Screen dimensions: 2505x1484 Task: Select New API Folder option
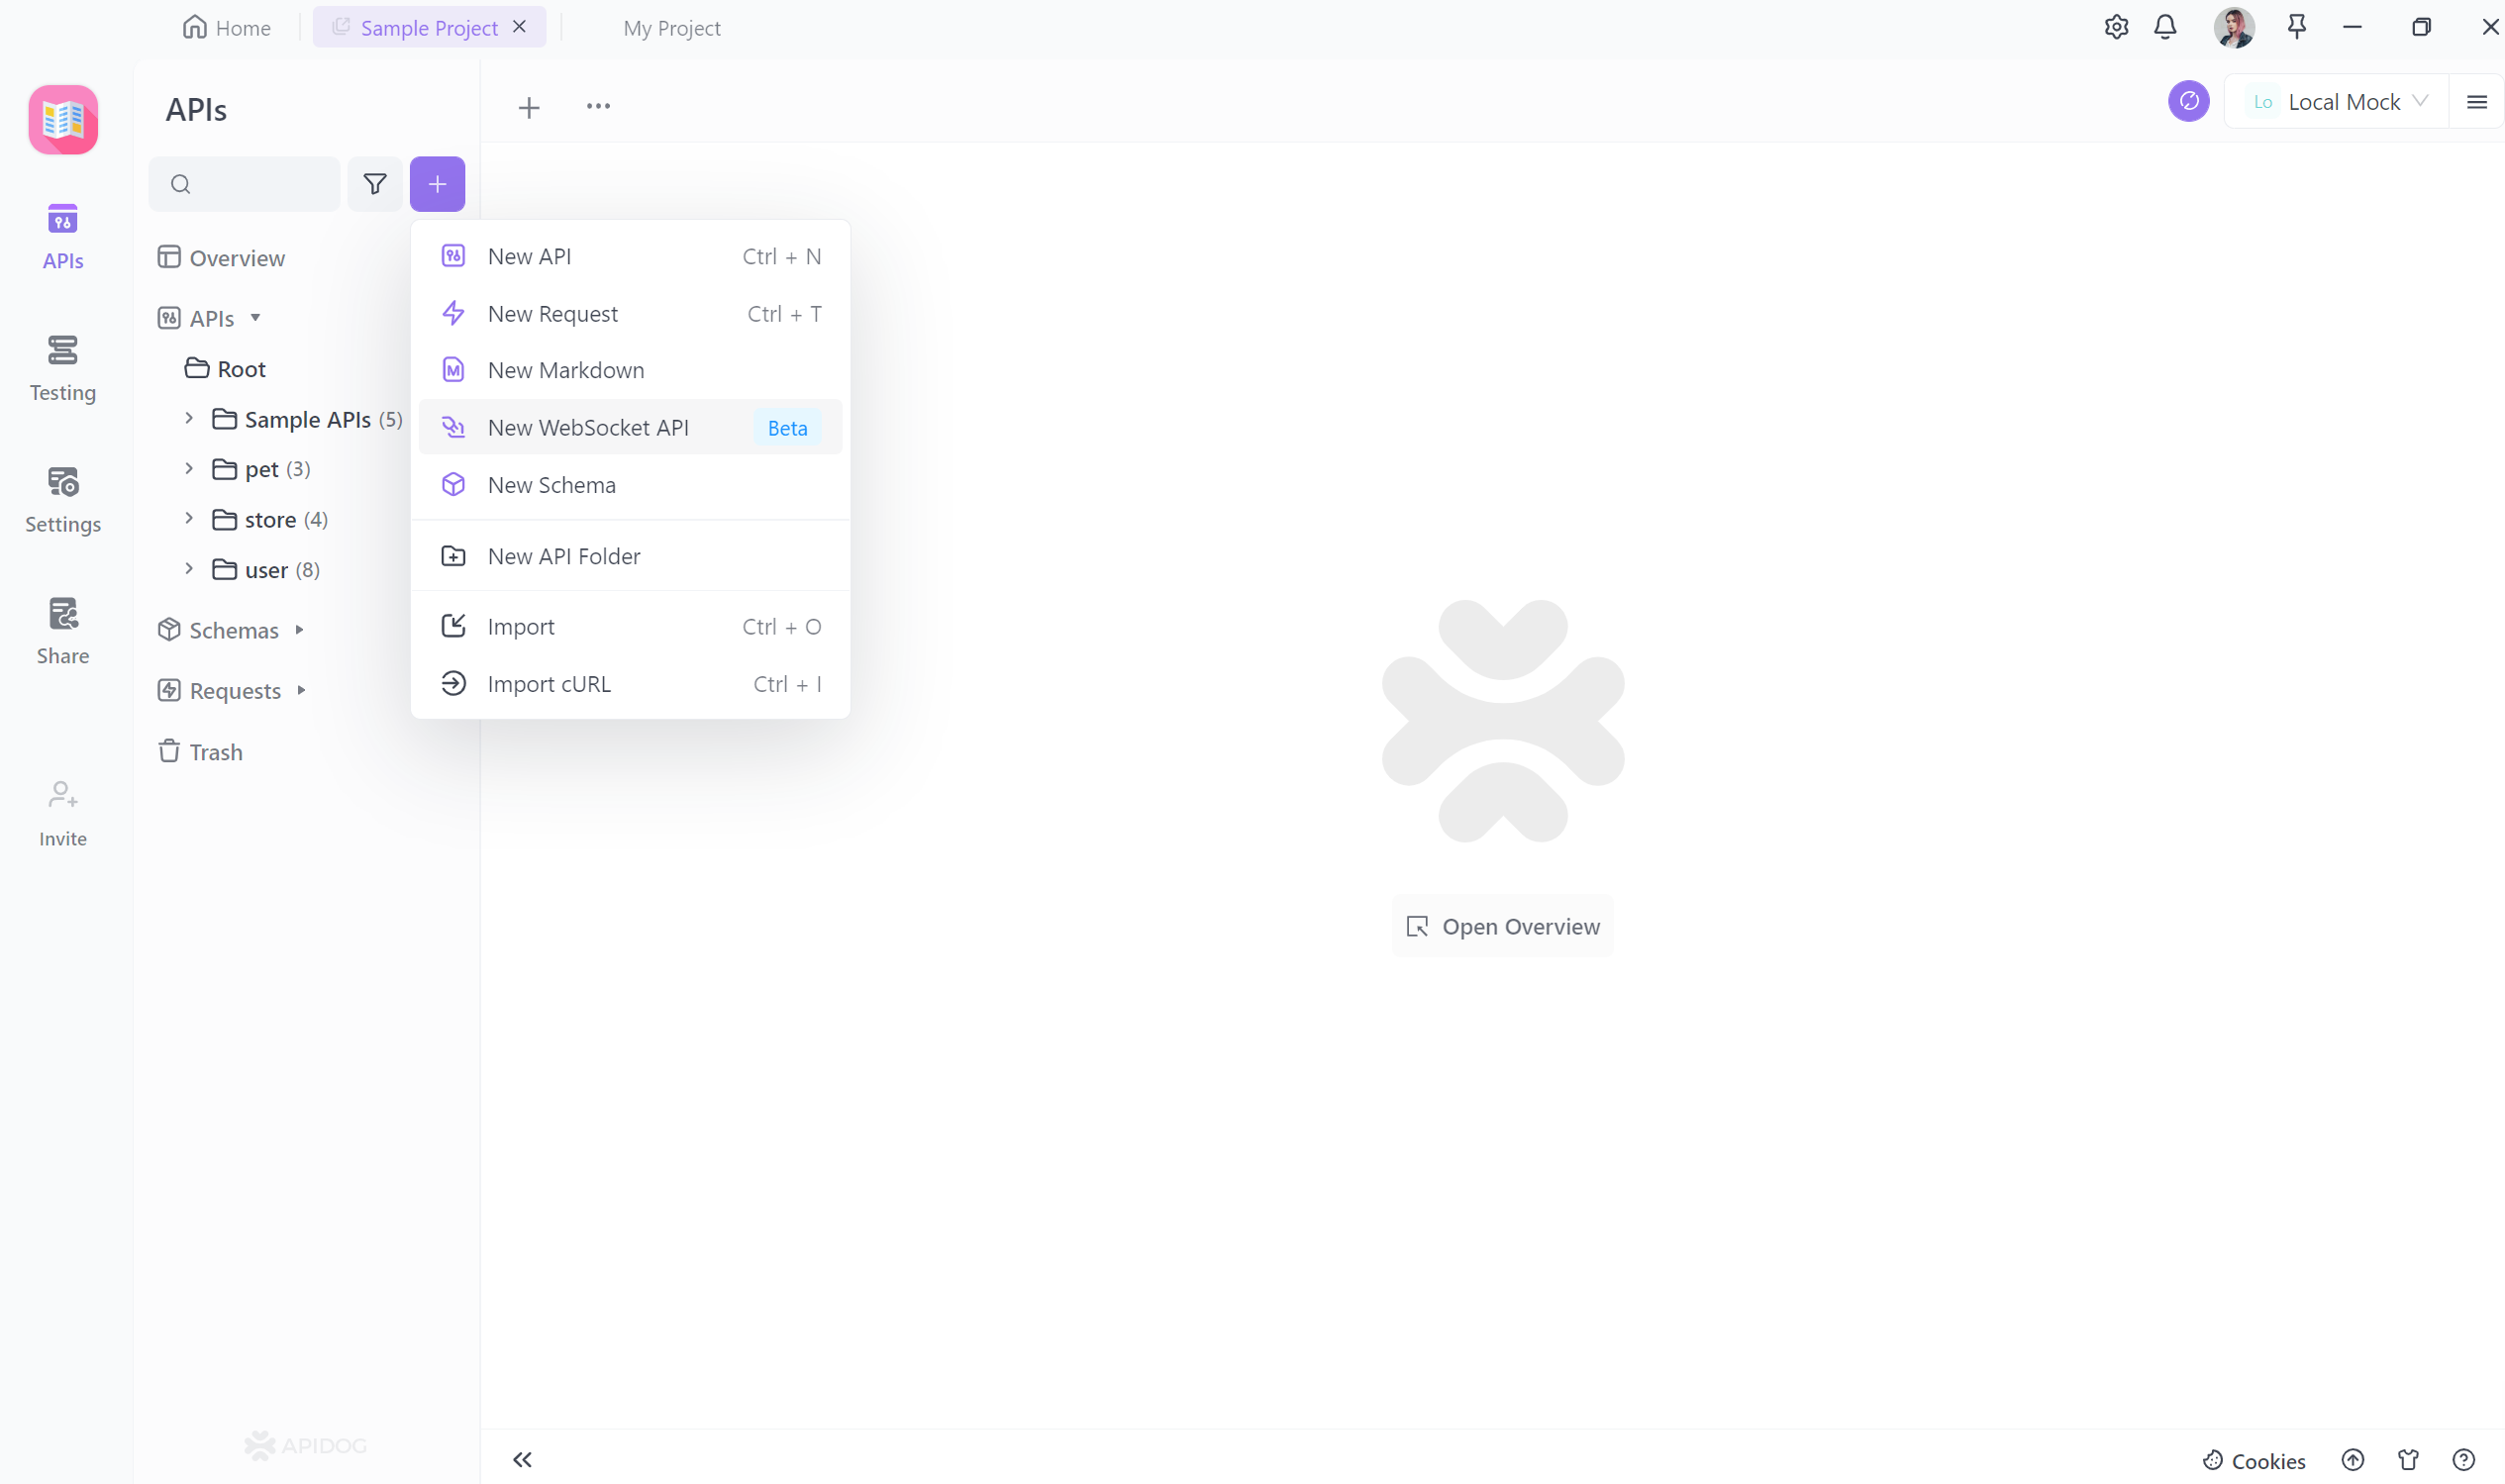[563, 554]
